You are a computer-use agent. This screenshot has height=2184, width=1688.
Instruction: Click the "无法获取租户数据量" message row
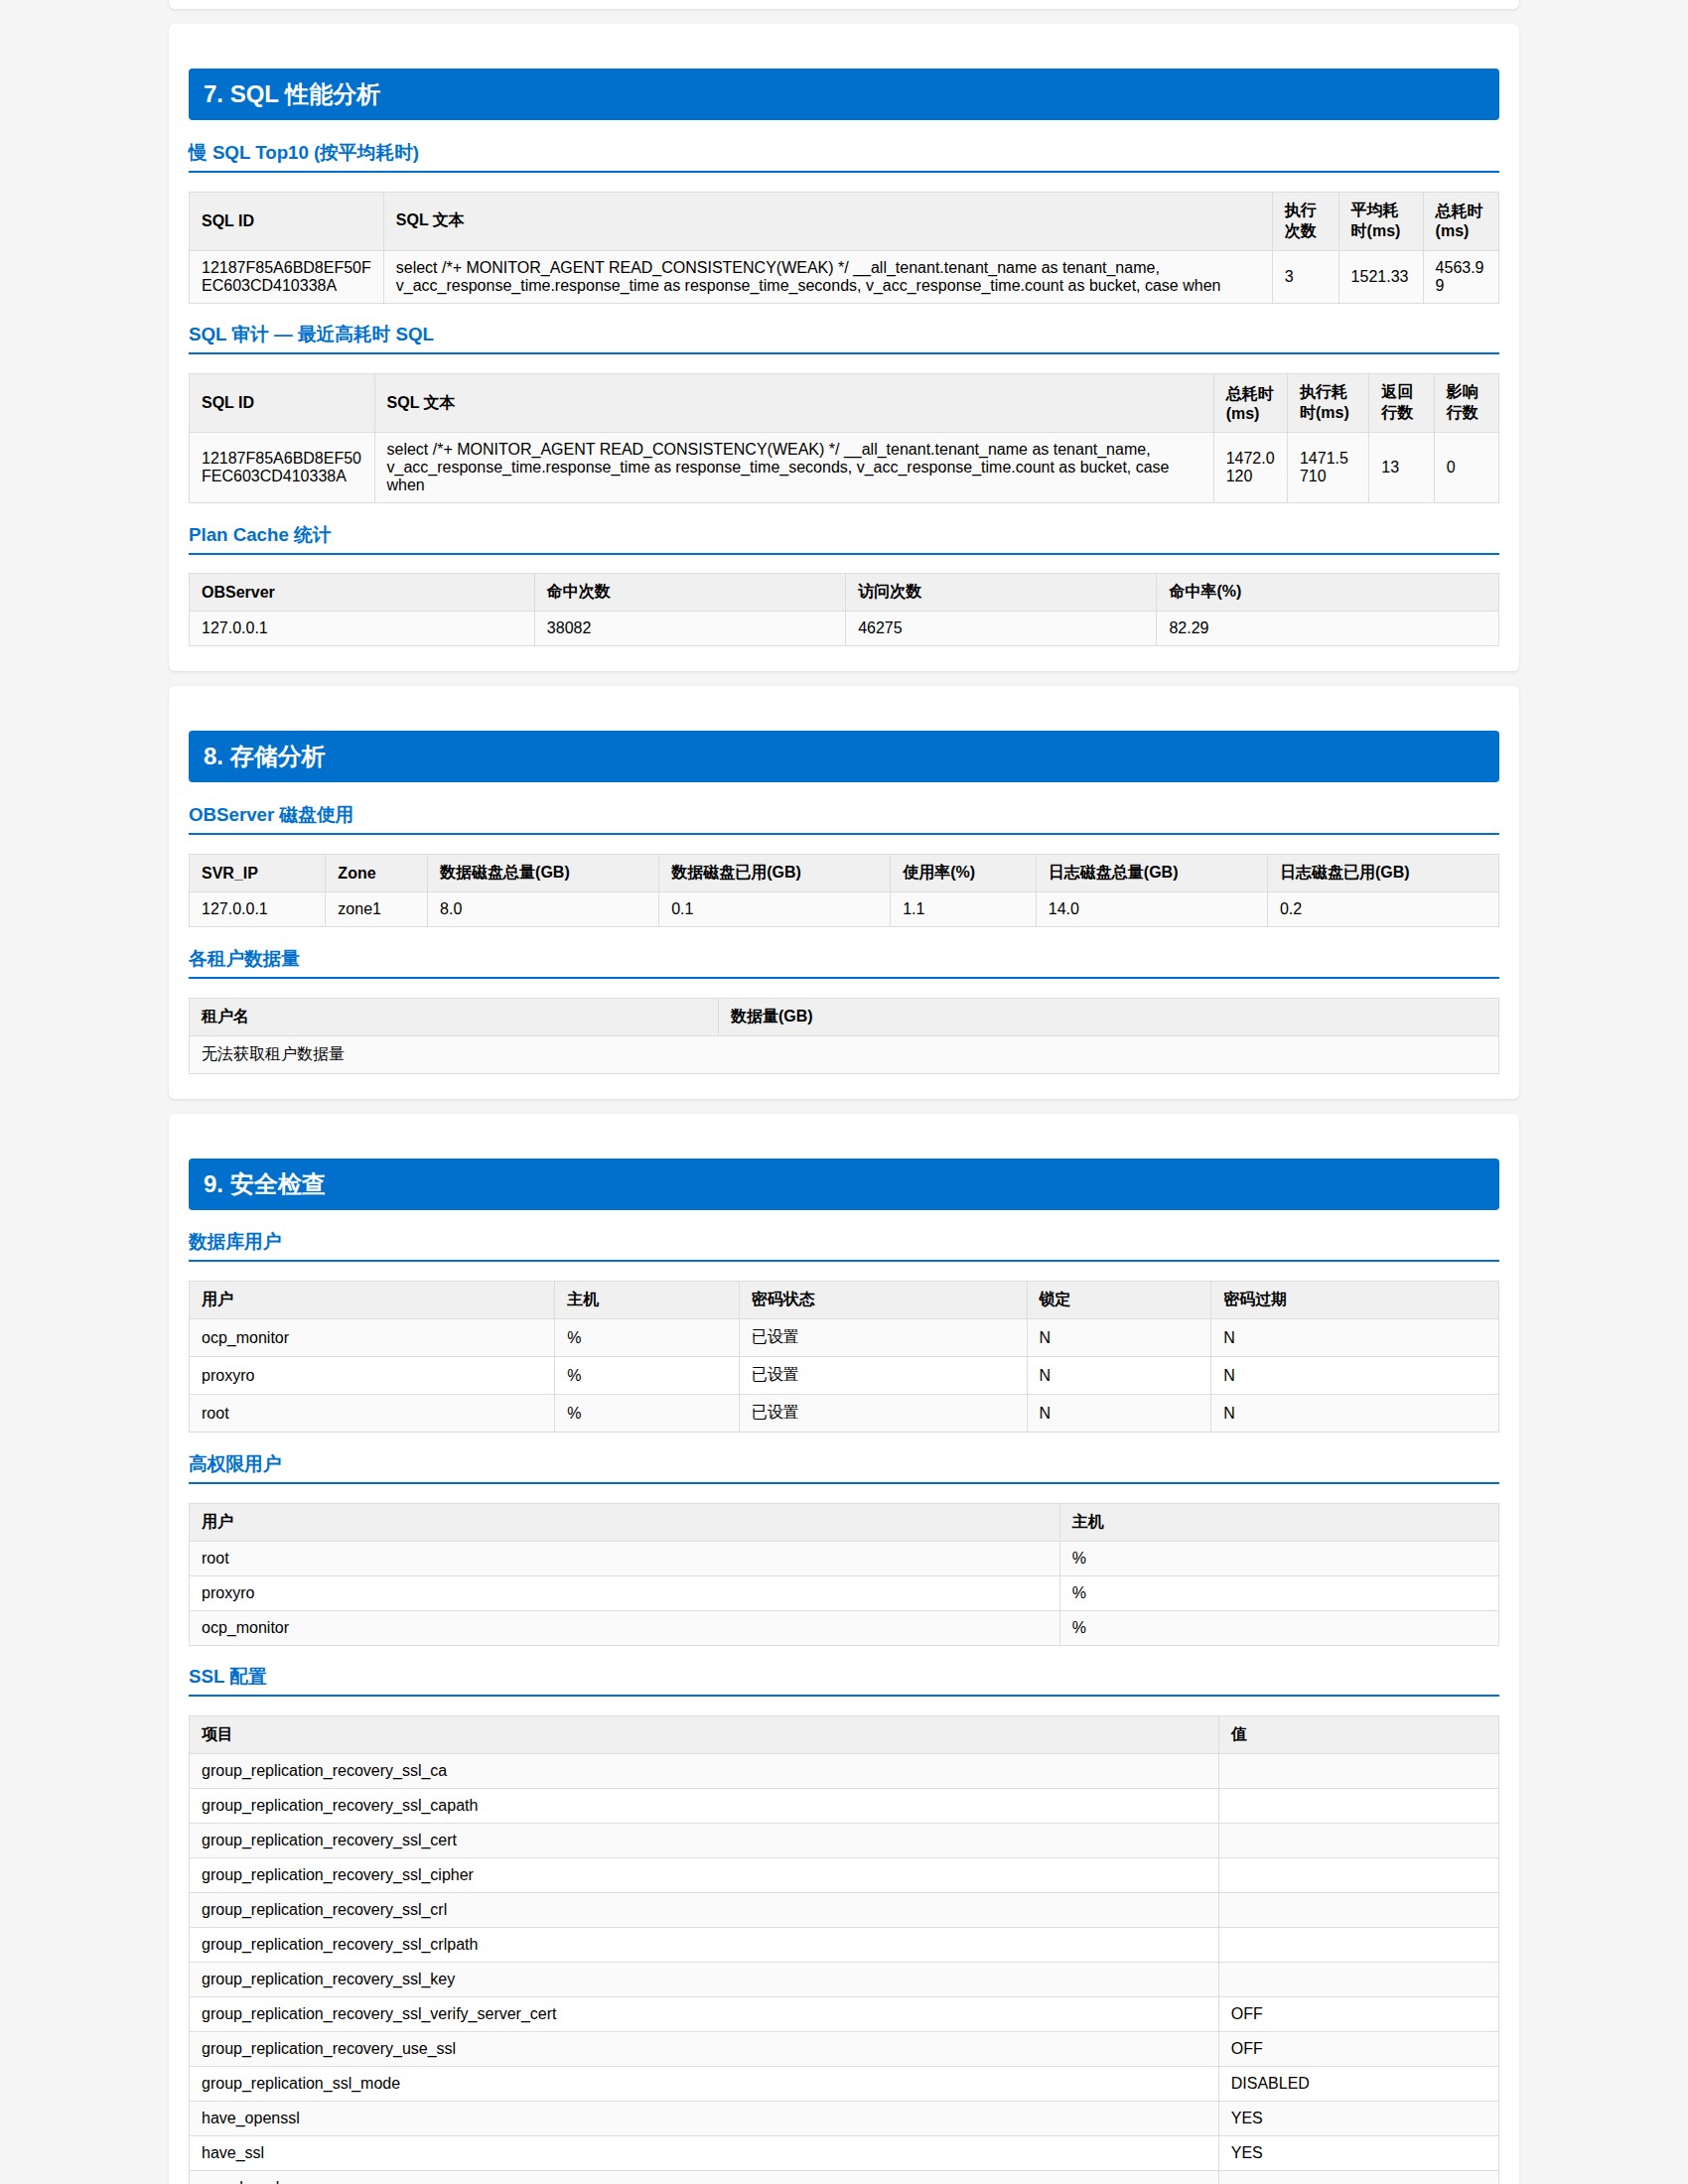[x=843, y=1055]
